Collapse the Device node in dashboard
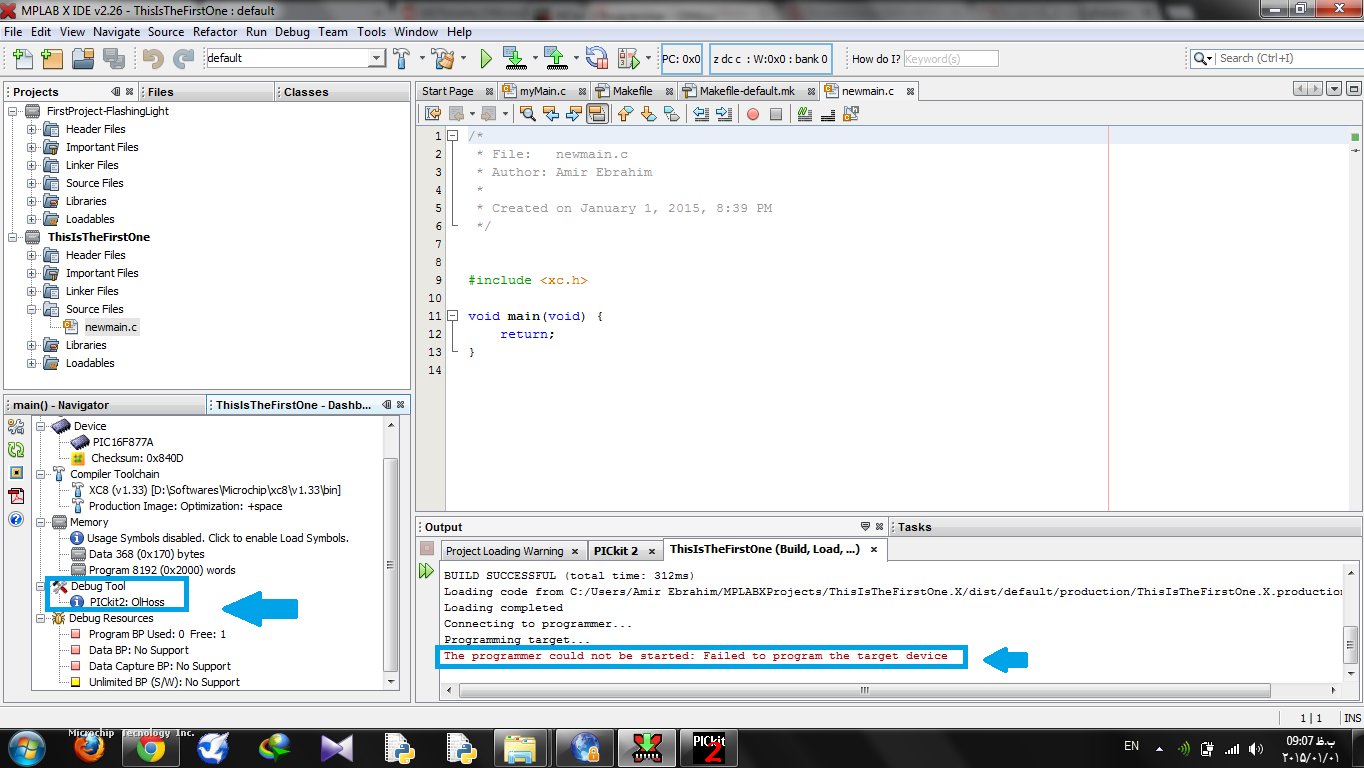The image size is (1364, 772). 42,426
